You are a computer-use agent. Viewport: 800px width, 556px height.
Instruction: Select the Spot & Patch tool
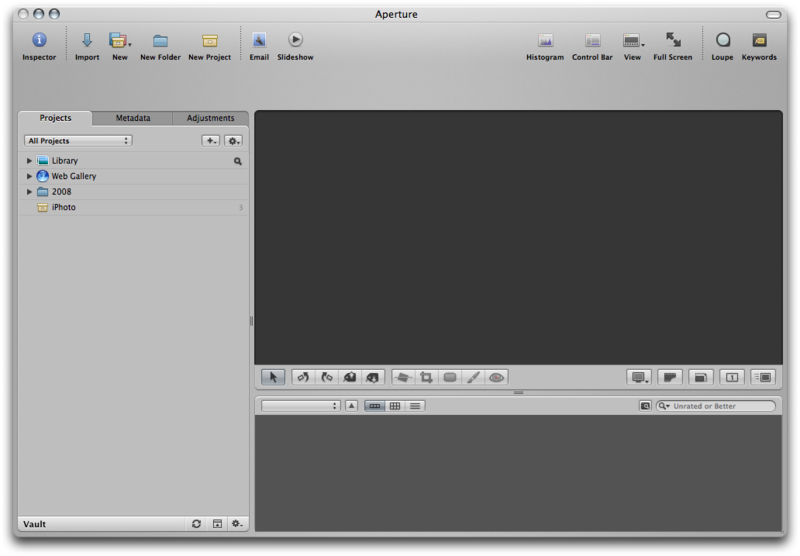(449, 377)
